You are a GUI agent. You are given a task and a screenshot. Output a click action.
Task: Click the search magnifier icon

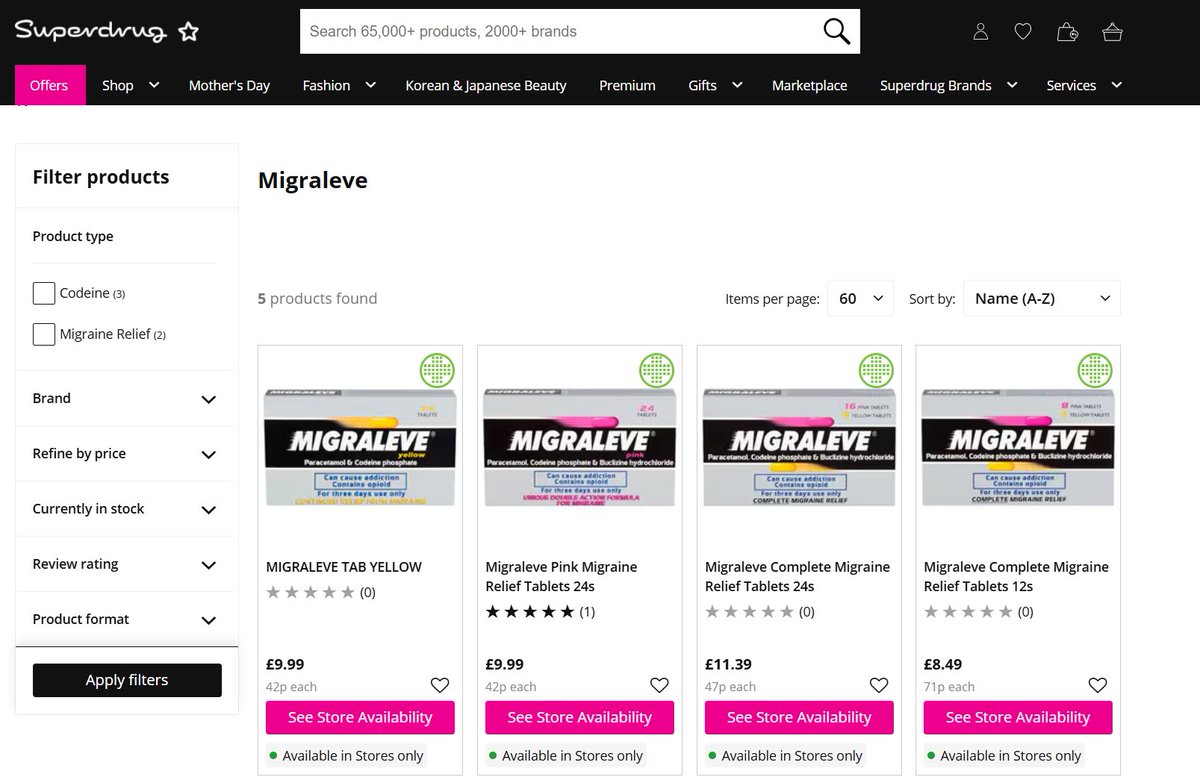(x=836, y=31)
